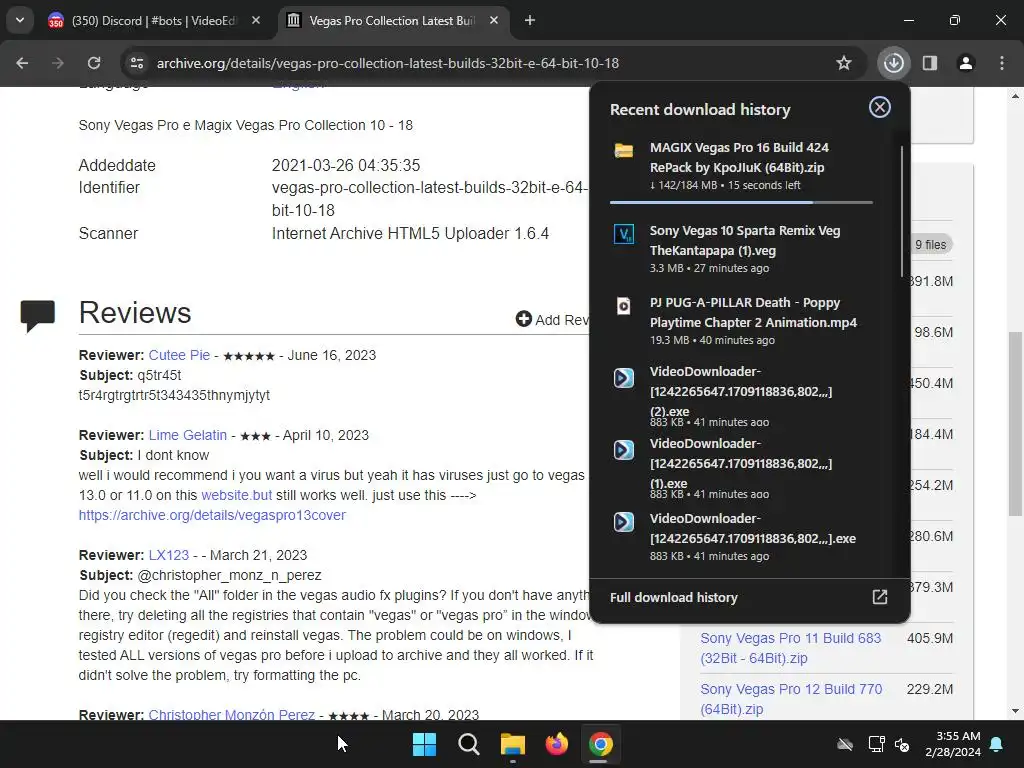Download Sony Vegas Pro 12 Build 770 zip
1024x768 pixels.
pyautogui.click(x=791, y=699)
